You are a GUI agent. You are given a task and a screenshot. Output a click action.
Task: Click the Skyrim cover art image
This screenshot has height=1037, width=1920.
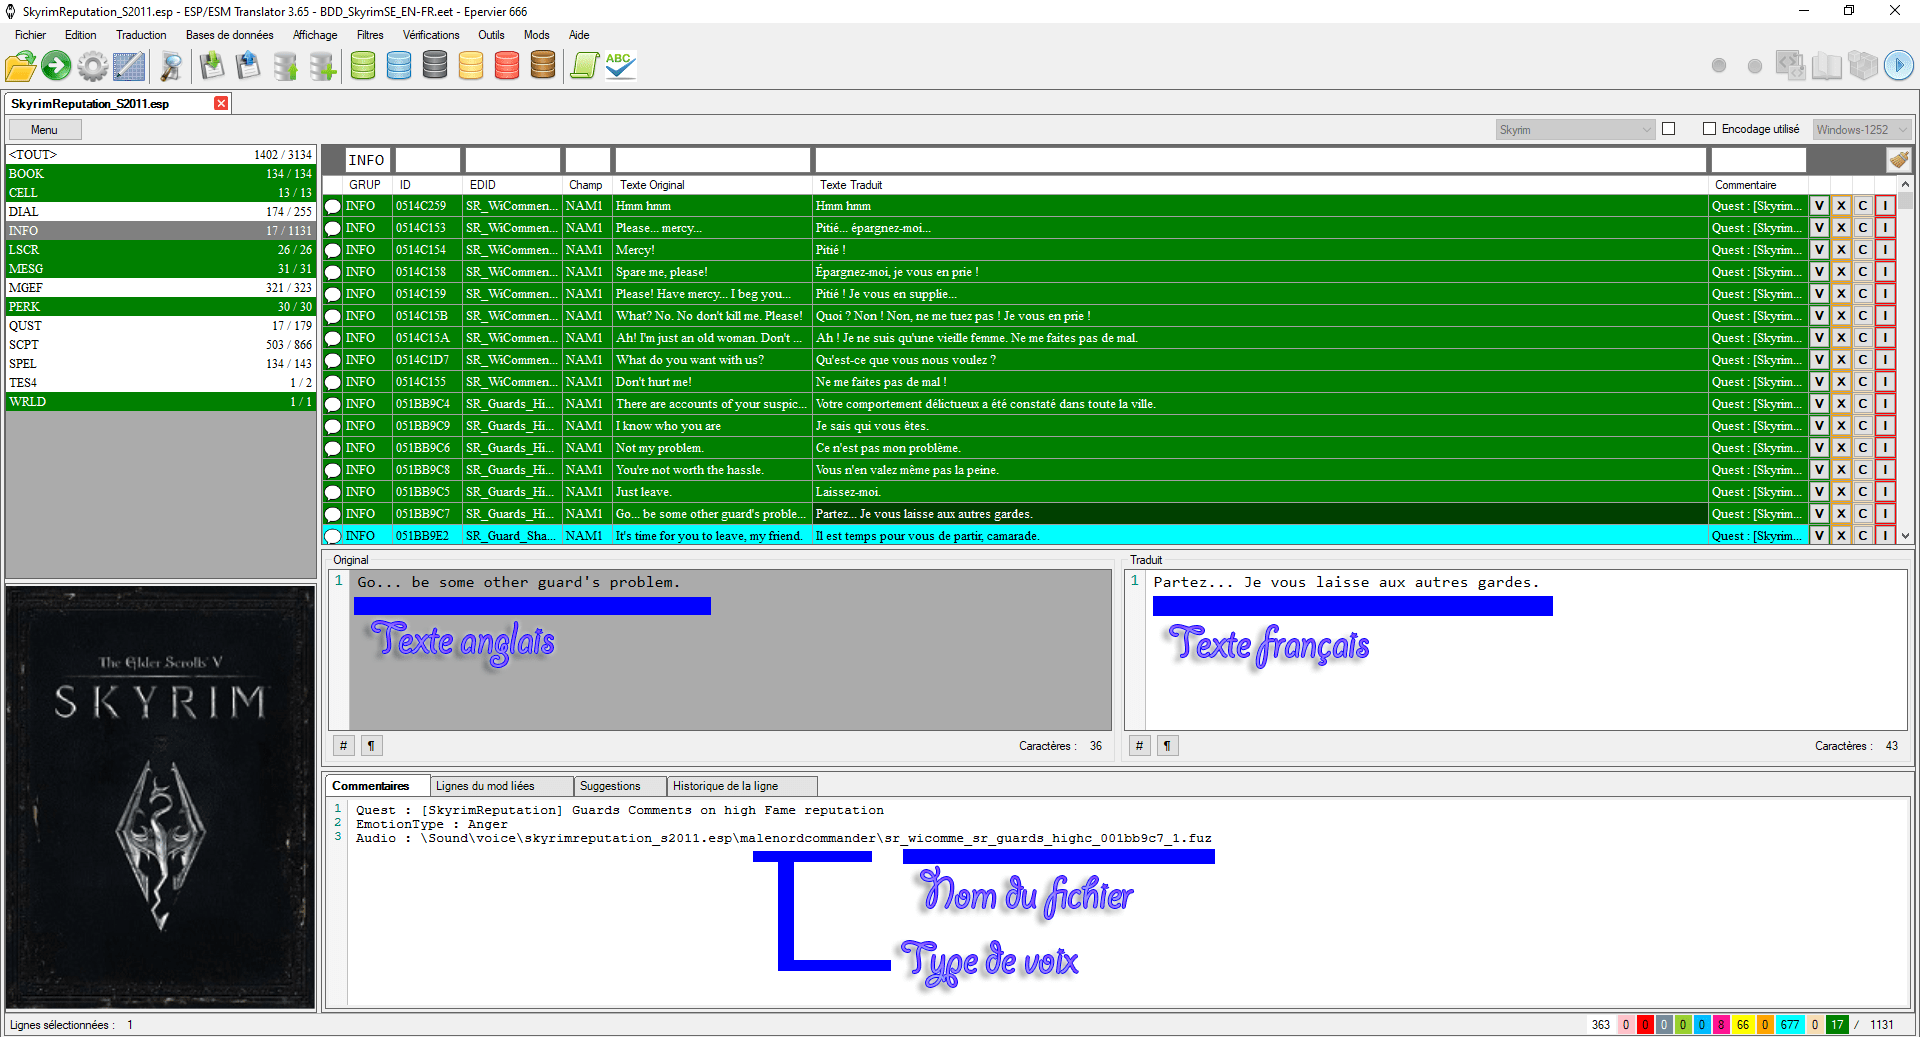pyautogui.click(x=160, y=797)
